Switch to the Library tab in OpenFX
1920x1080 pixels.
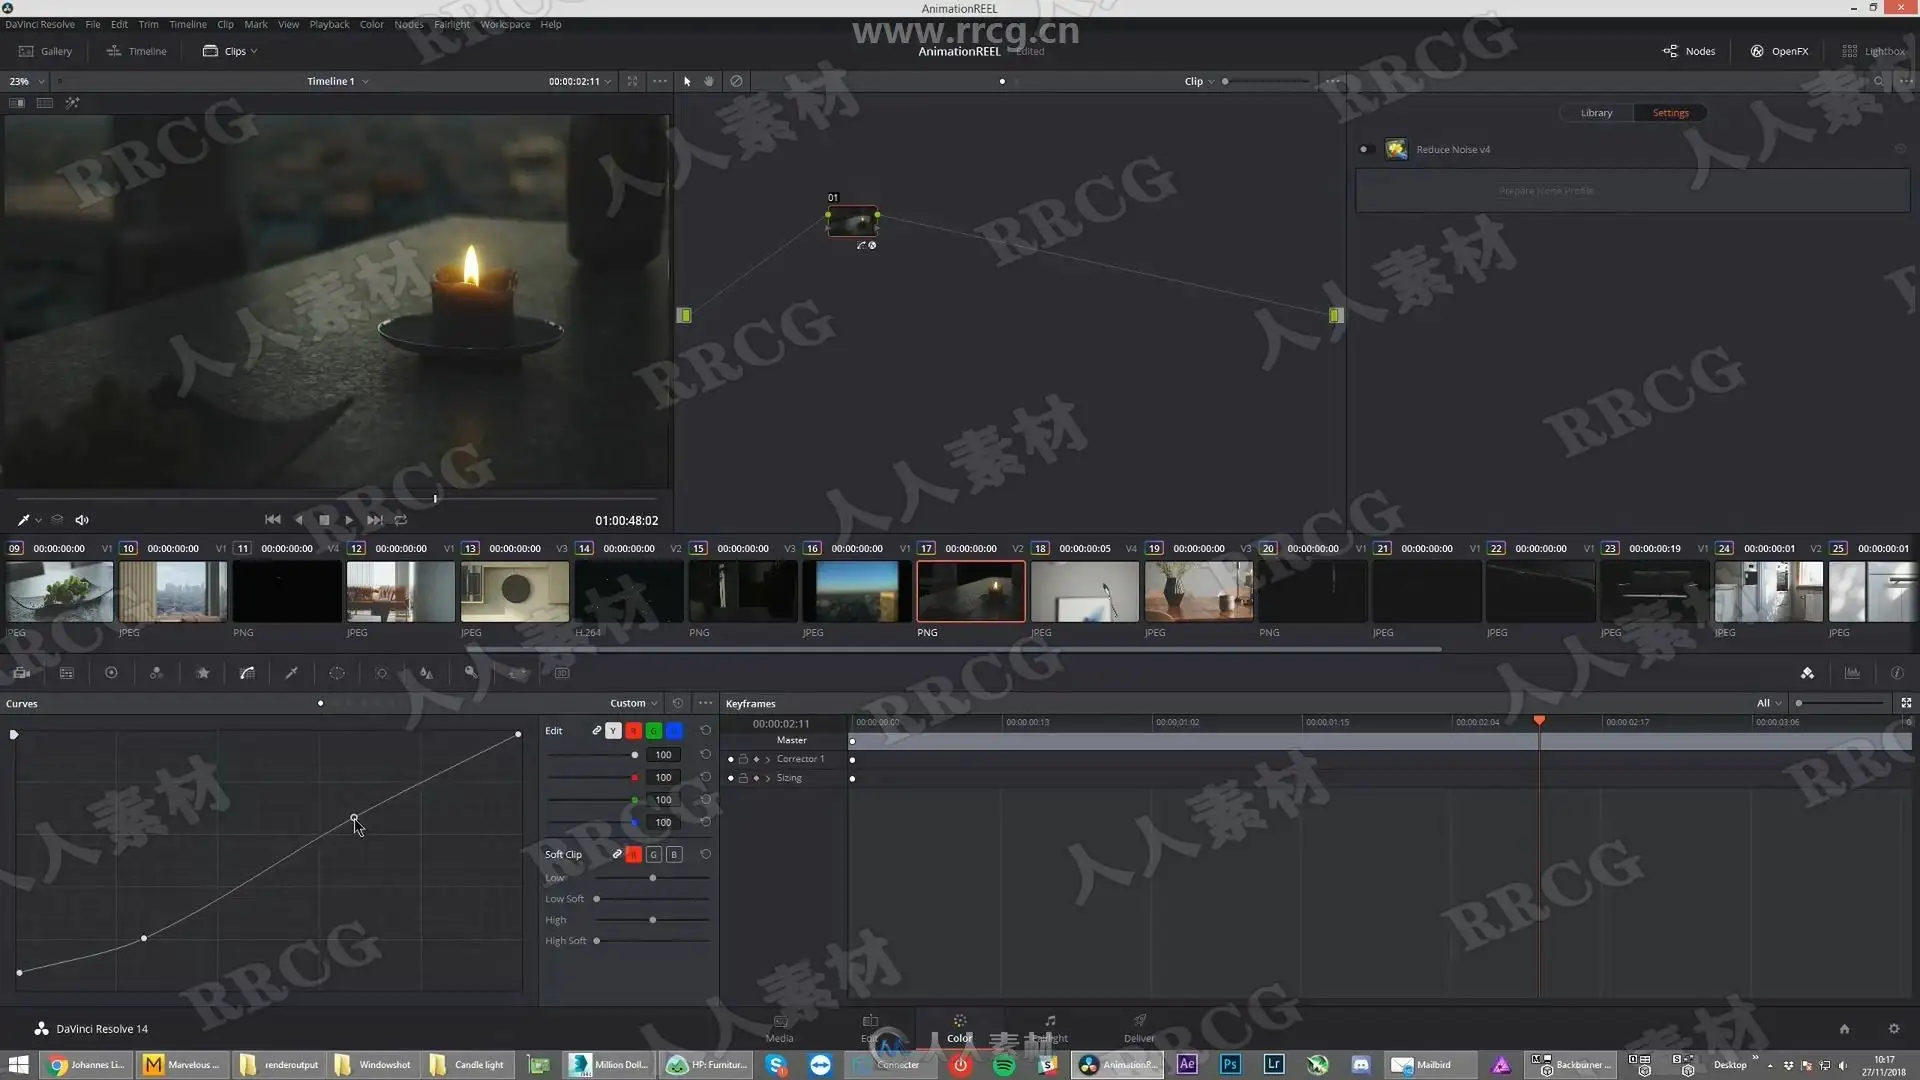(x=1596, y=113)
